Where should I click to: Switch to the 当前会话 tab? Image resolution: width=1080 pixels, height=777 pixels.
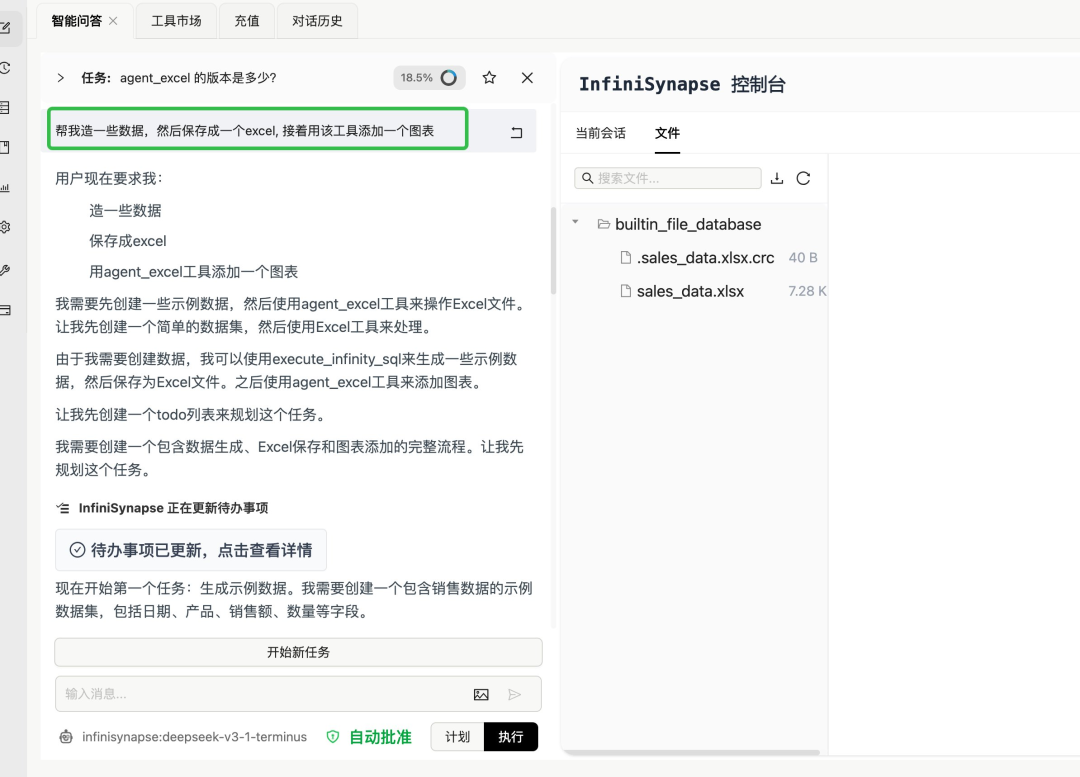601,133
